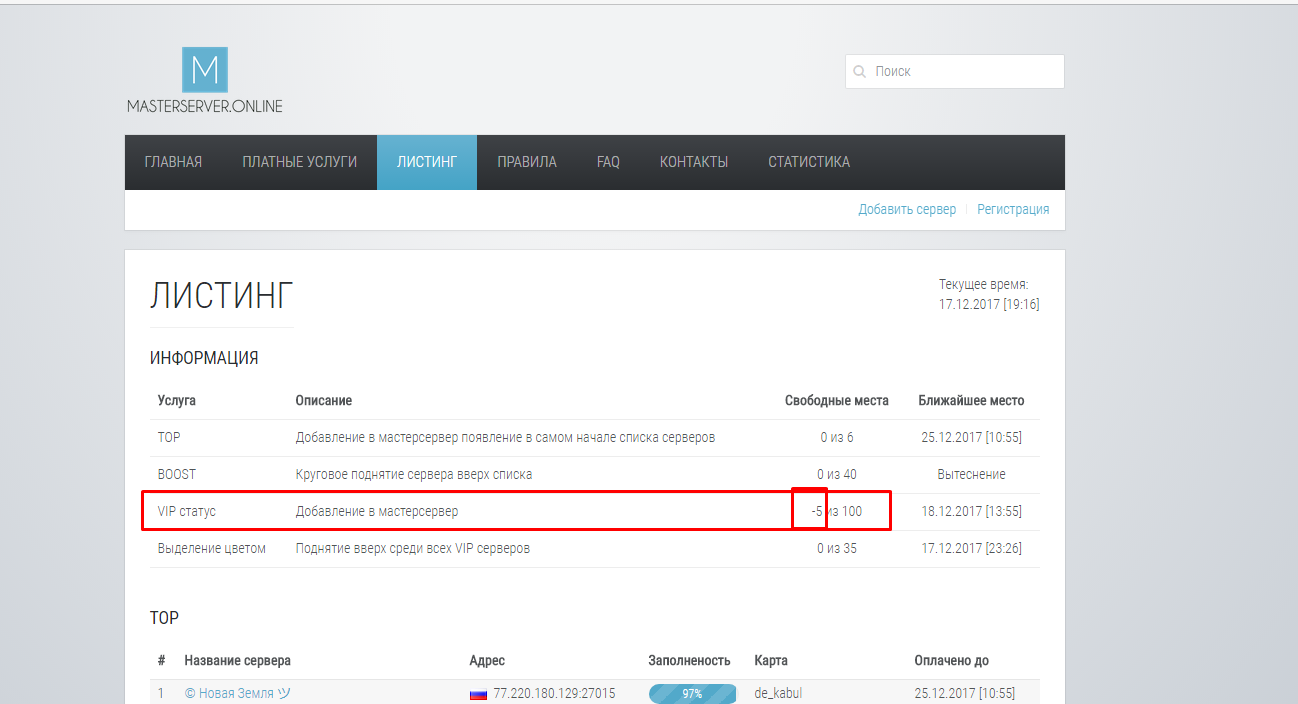Viewport: 1298px width, 704px height.
Task: Click the MasterServer.Online logo
Action: click(x=204, y=80)
